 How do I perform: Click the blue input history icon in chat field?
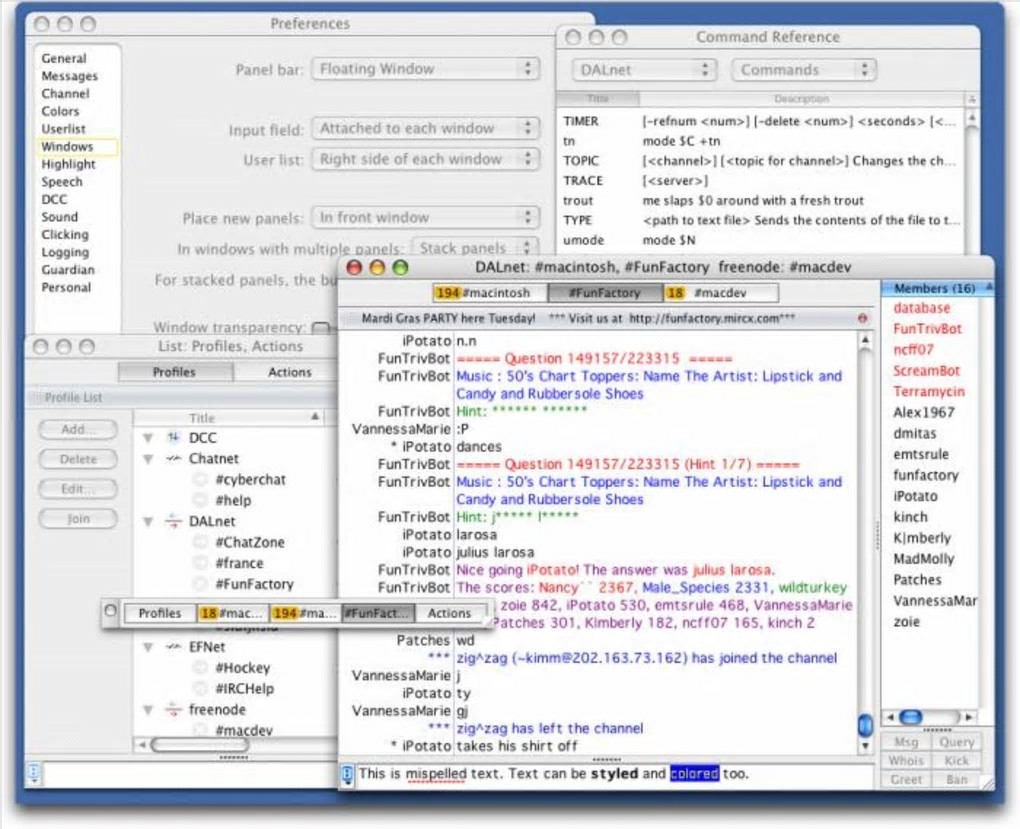pos(348,773)
